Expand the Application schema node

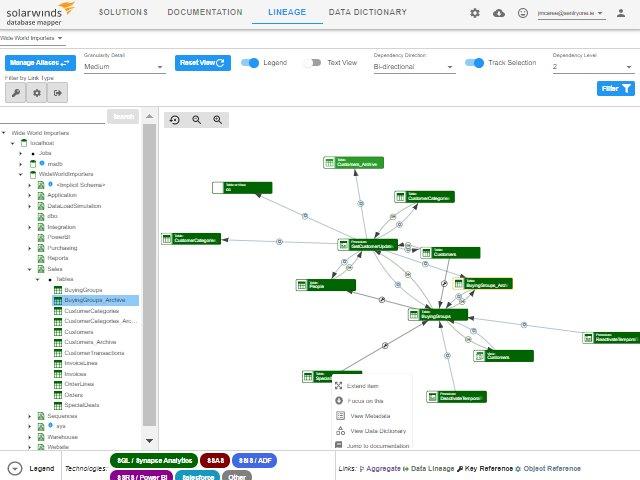click(x=29, y=196)
